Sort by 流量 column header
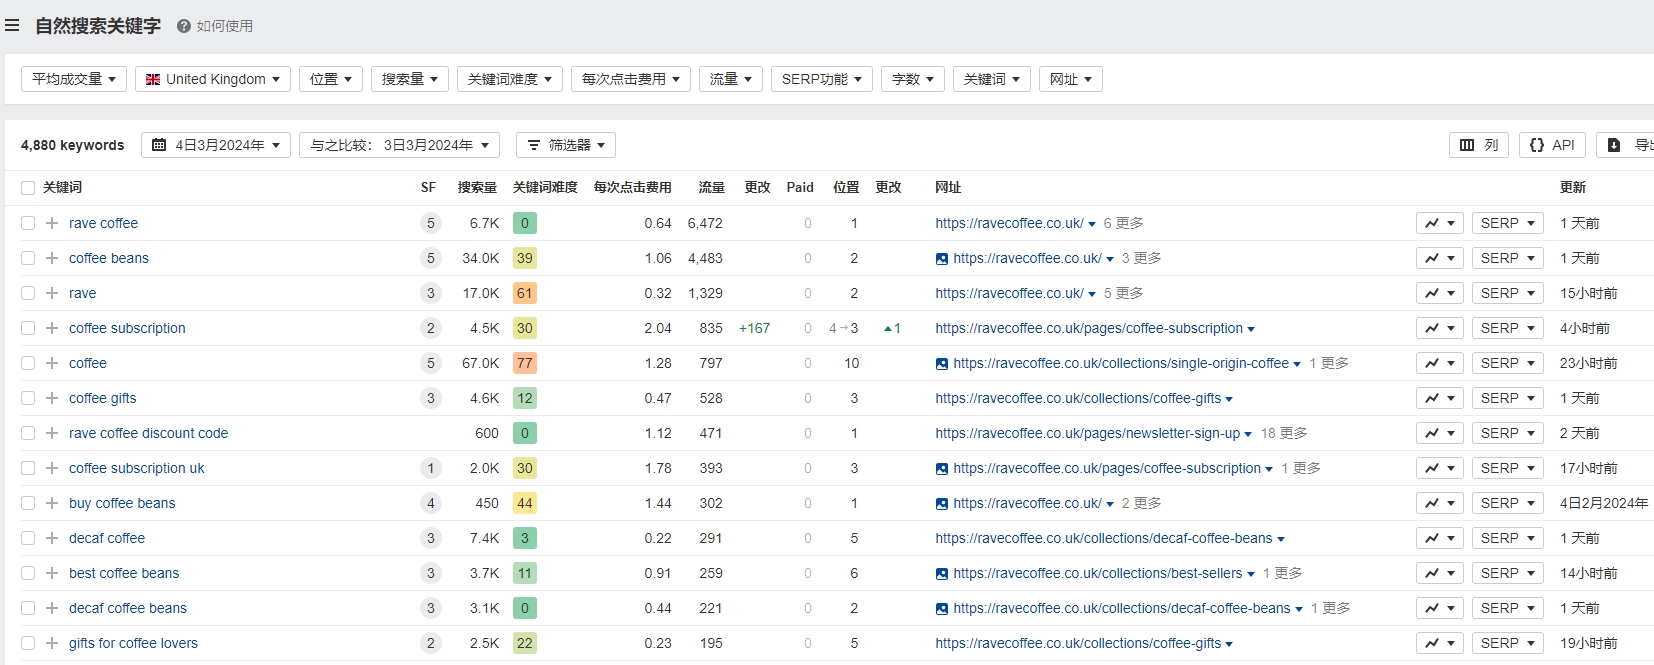This screenshot has width=1654, height=665. click(711, 187)
